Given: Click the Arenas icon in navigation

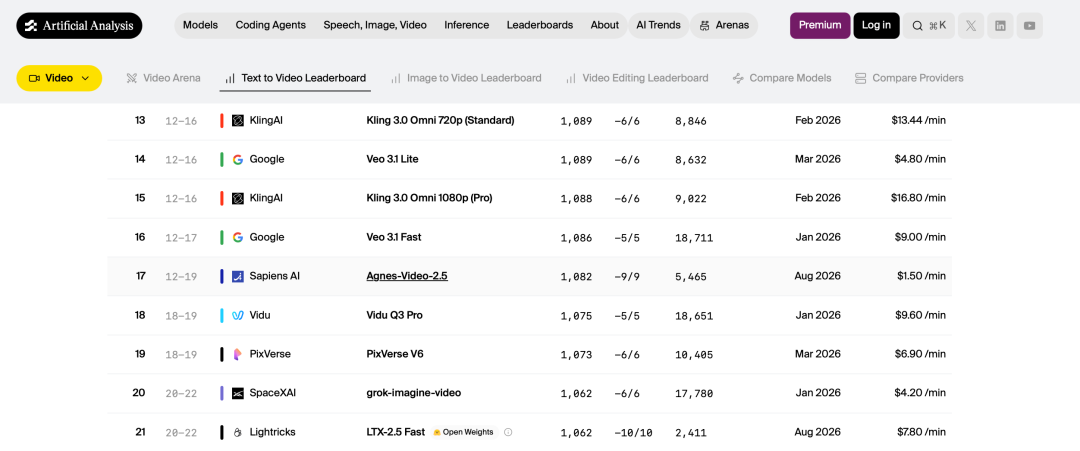Looking at the screenshot, I should [704, 25].
